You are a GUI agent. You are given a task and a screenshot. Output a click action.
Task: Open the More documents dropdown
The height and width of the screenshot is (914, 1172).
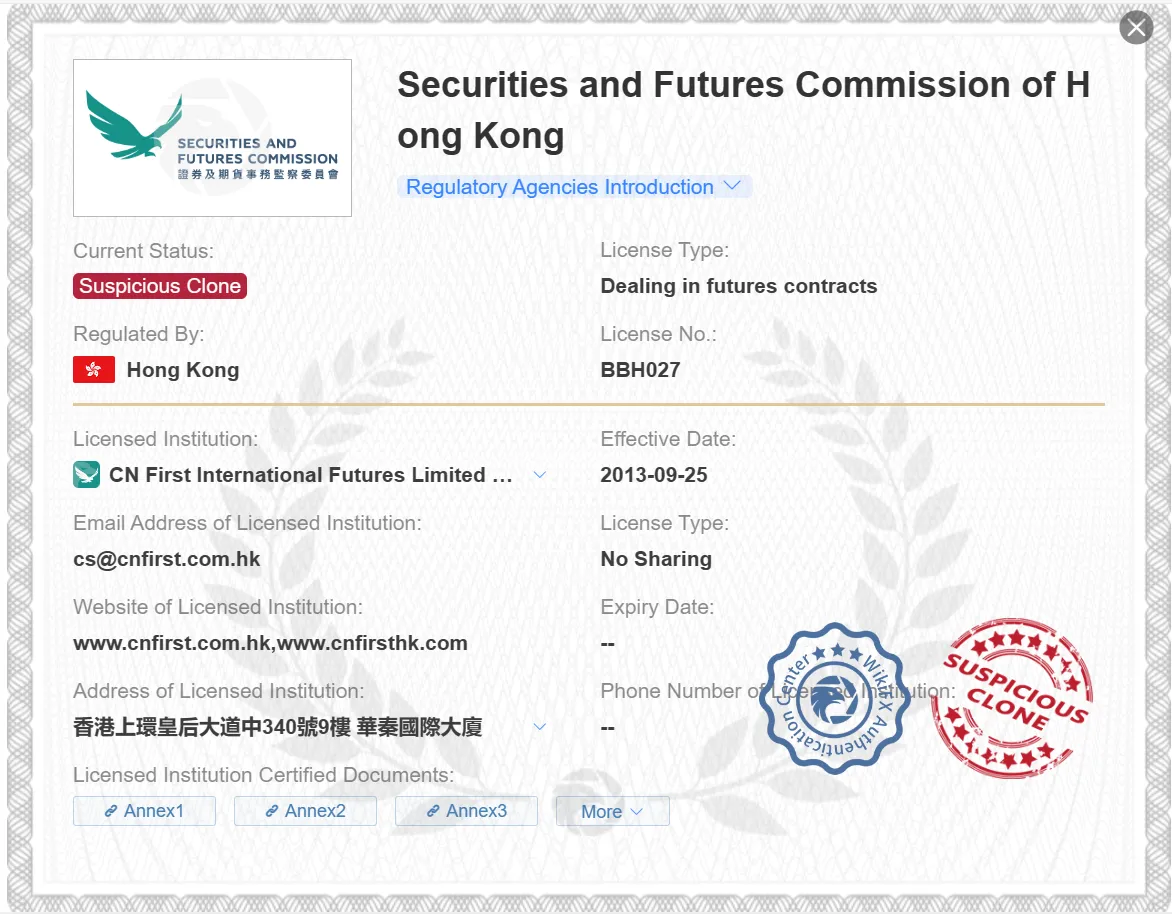[612, 811]
